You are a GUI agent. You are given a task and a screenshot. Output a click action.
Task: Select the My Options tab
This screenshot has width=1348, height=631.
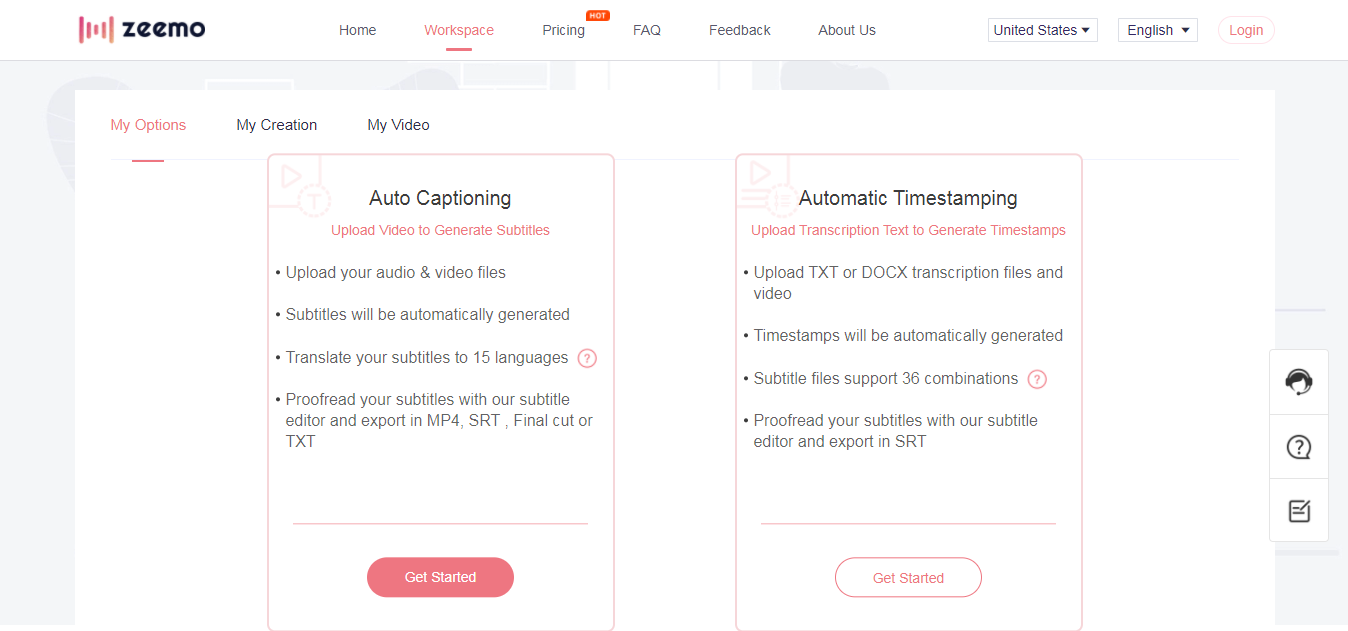point(148,124)
